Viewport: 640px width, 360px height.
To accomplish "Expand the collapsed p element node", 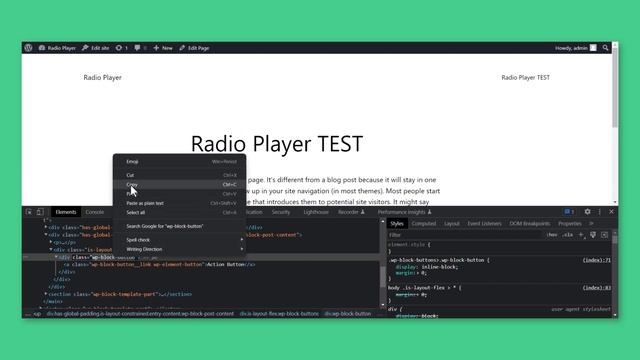I will click(x=51, y=242).
